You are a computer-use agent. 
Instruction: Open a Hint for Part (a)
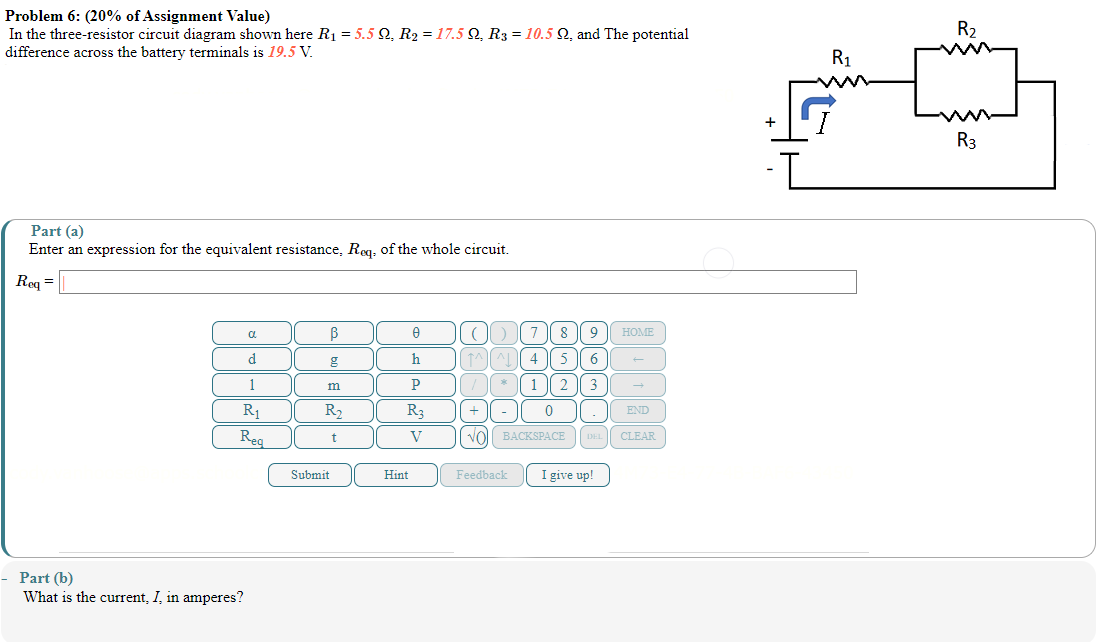click(x=396, y=474)
